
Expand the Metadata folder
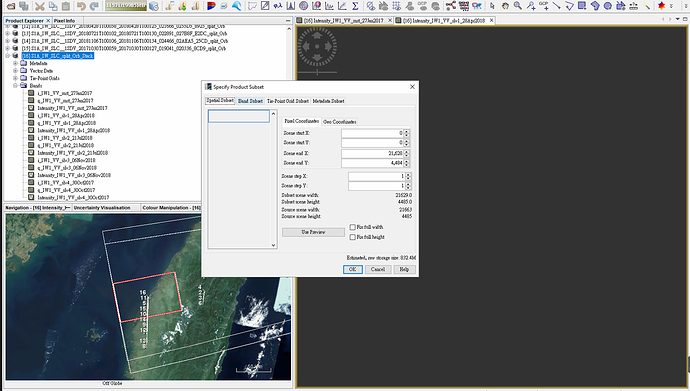(x=15, y=63)
